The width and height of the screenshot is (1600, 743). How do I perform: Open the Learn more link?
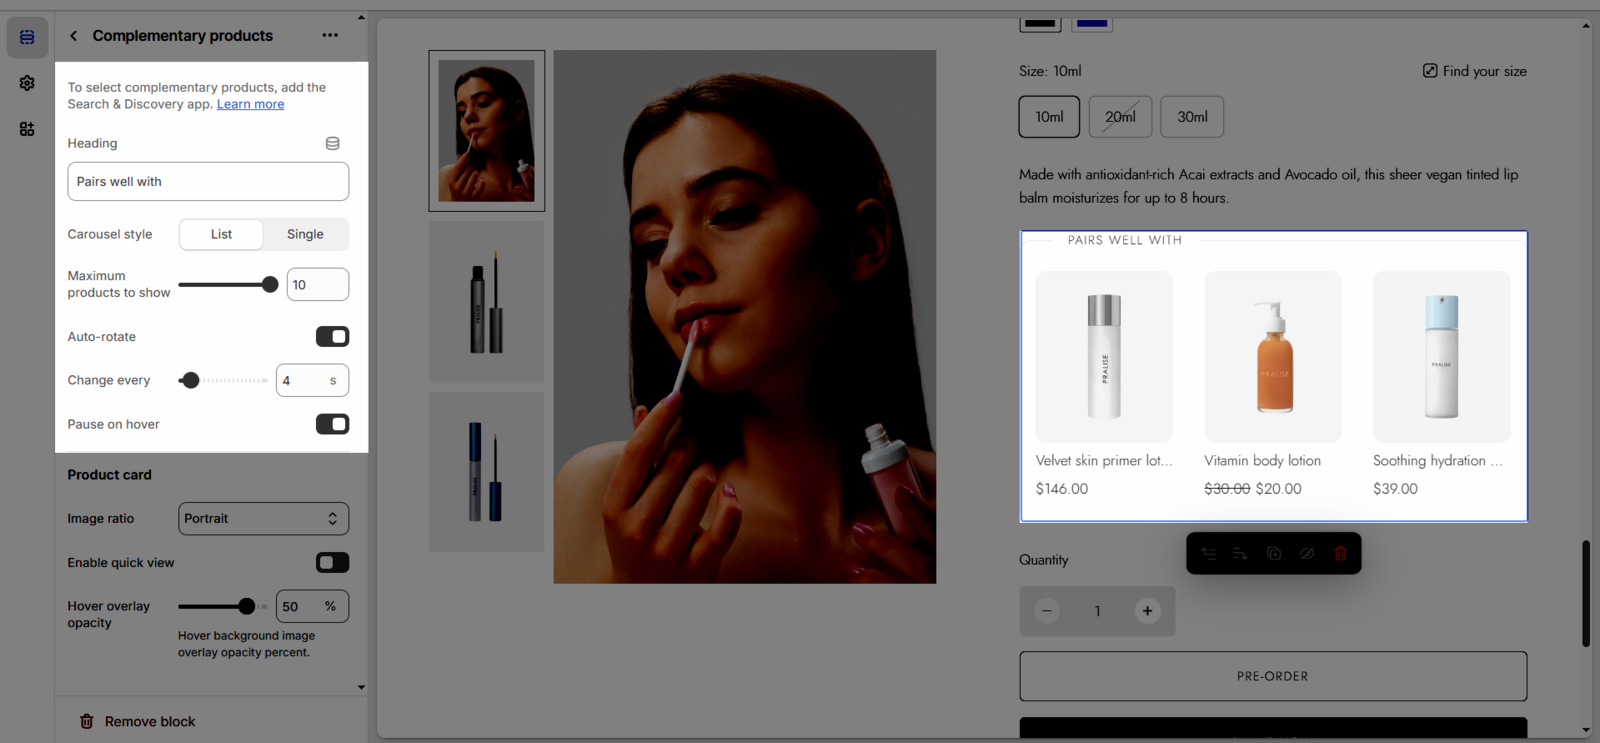(x=250, y=105)
